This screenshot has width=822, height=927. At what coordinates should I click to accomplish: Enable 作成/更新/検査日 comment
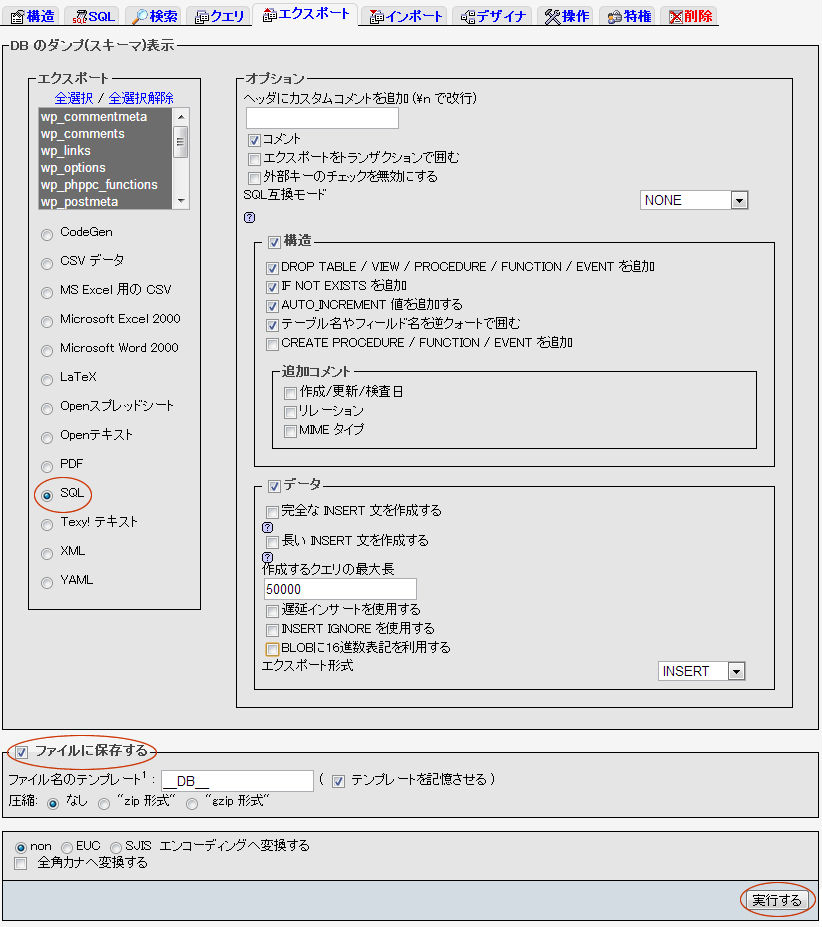(x=290, y=393)
